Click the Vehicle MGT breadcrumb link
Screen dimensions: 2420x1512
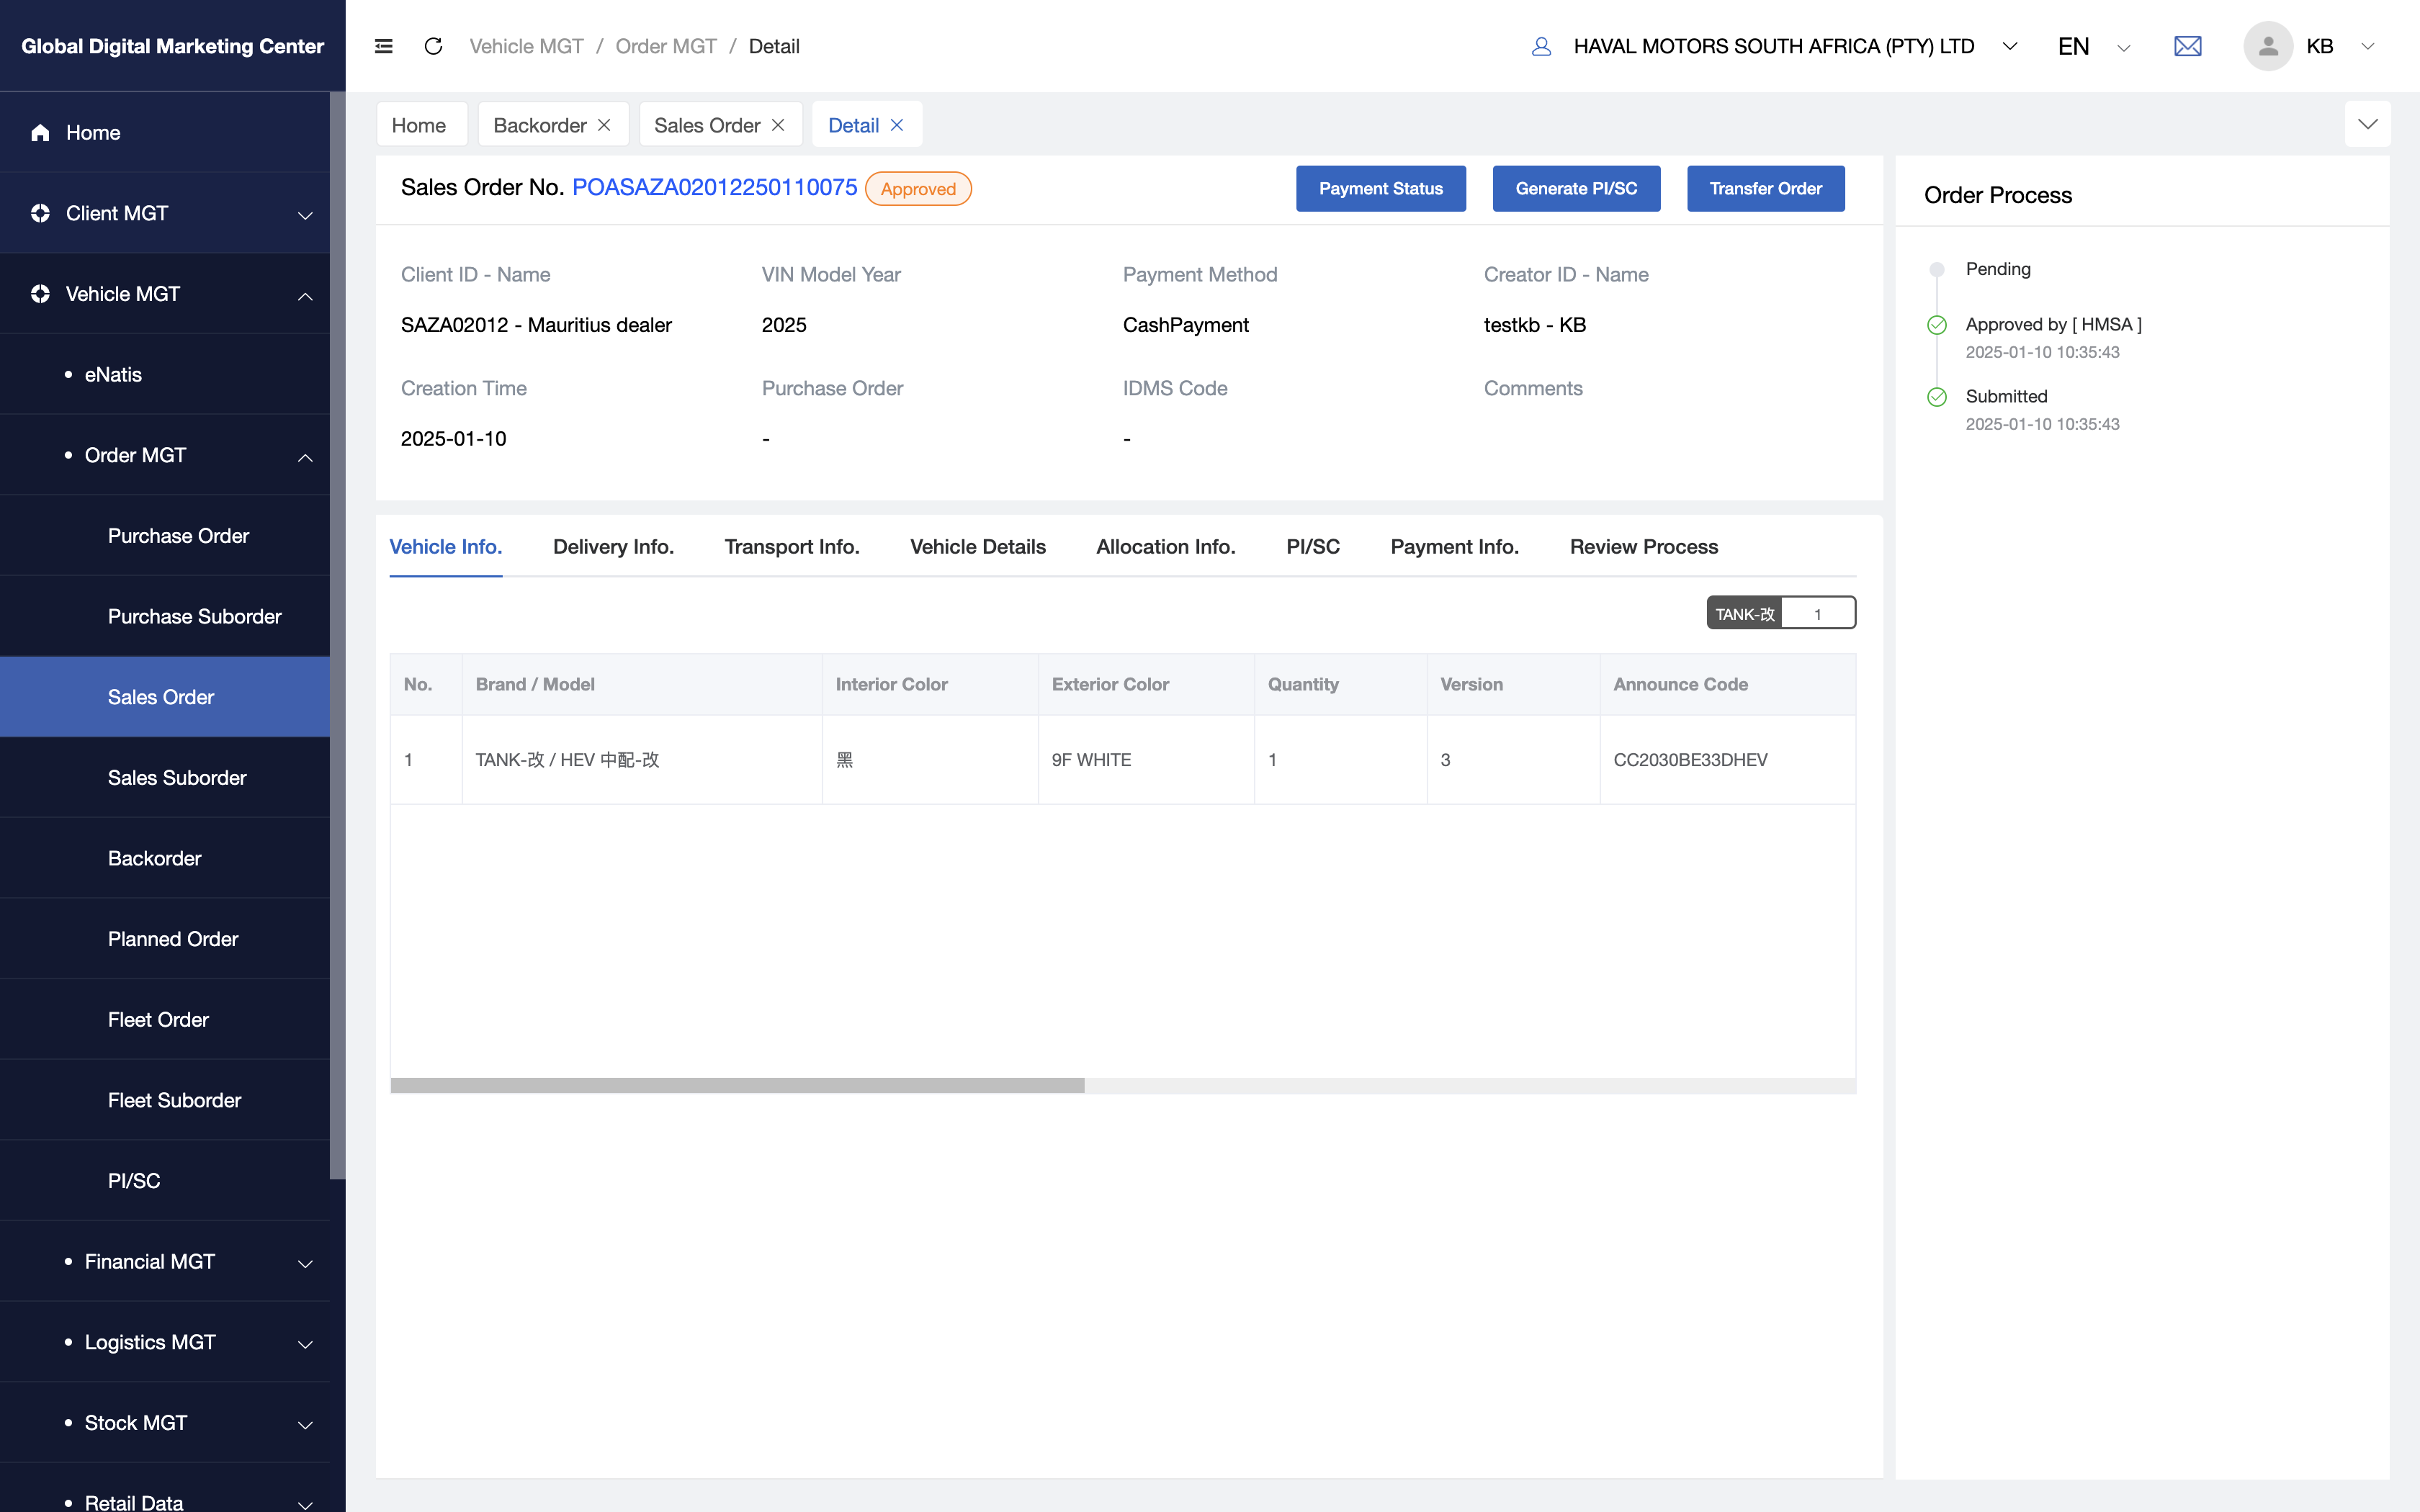(x=527, y=46)
